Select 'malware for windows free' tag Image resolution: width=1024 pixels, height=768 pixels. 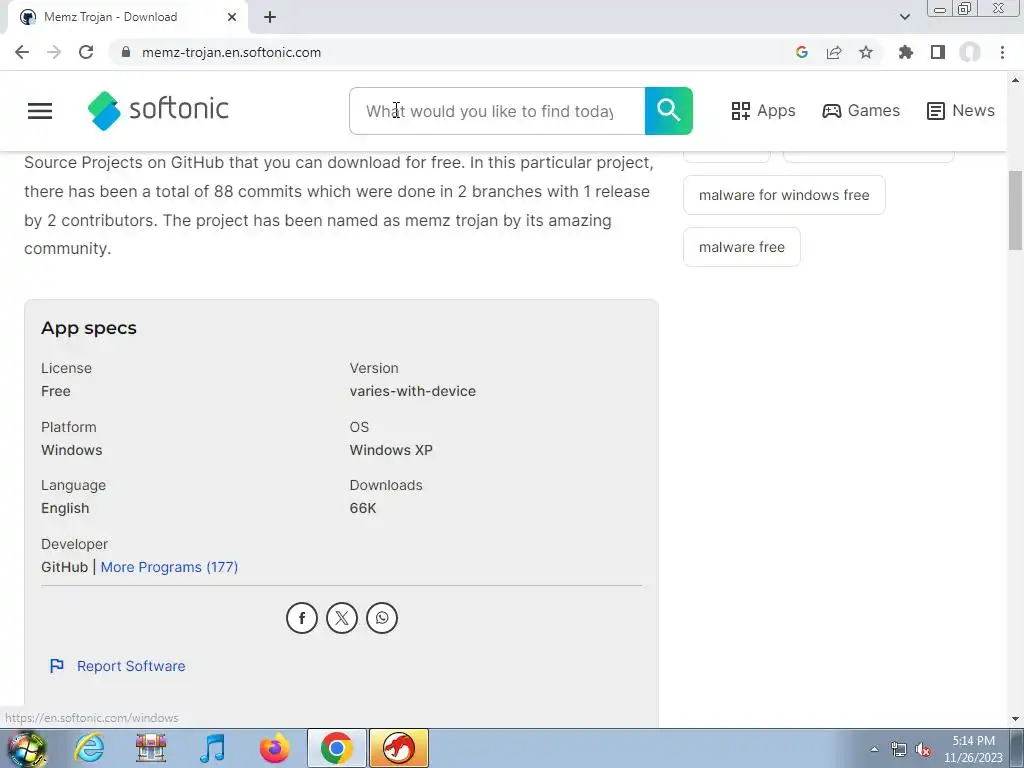pyautogui.click(x=784, y=195)
